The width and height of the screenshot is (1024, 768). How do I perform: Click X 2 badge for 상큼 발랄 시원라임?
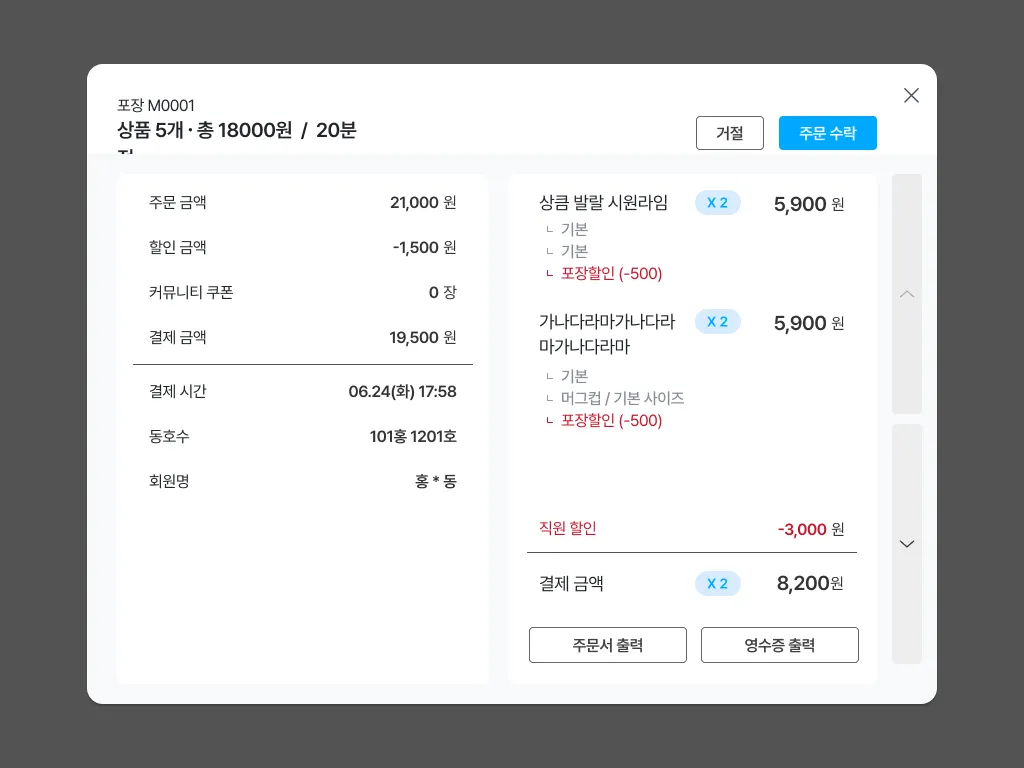717,203
